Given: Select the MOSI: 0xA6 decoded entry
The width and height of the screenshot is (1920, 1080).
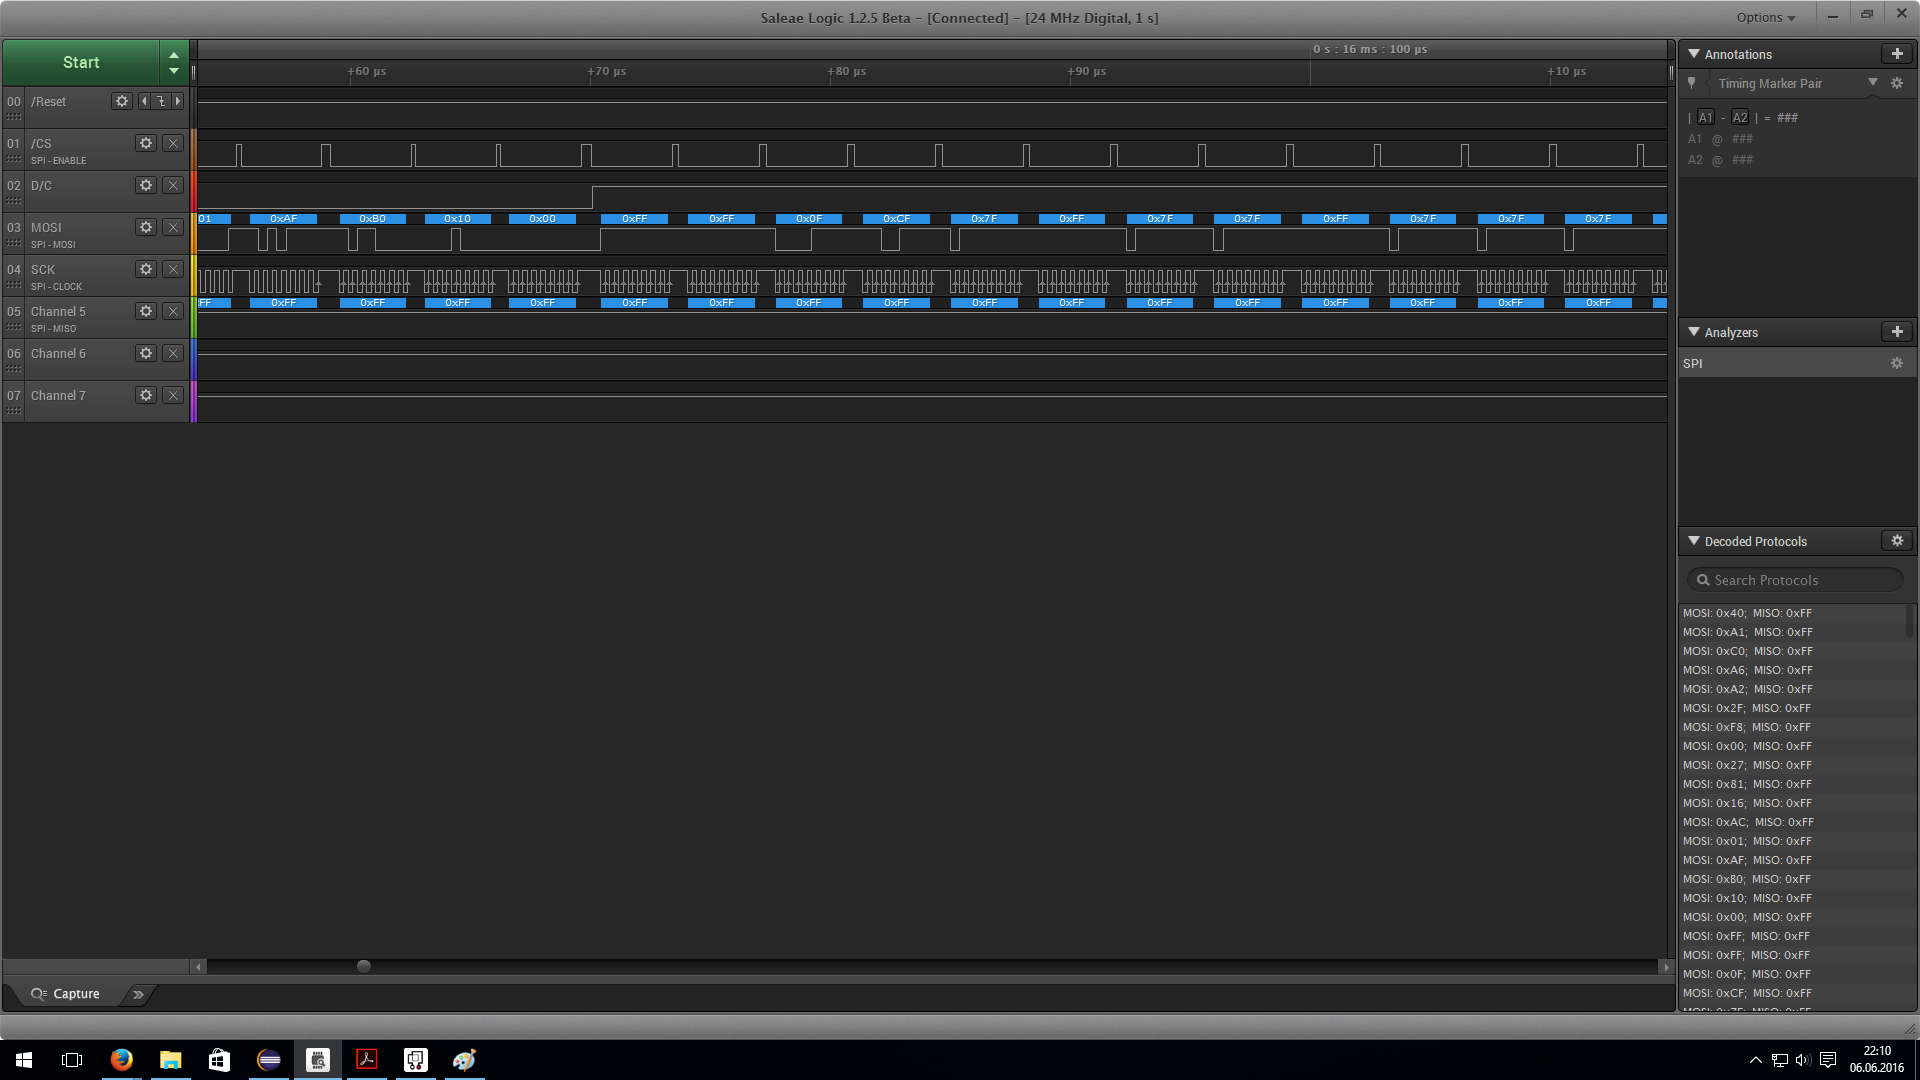Looking at the screenshot, I should [x=1747, y=670].
